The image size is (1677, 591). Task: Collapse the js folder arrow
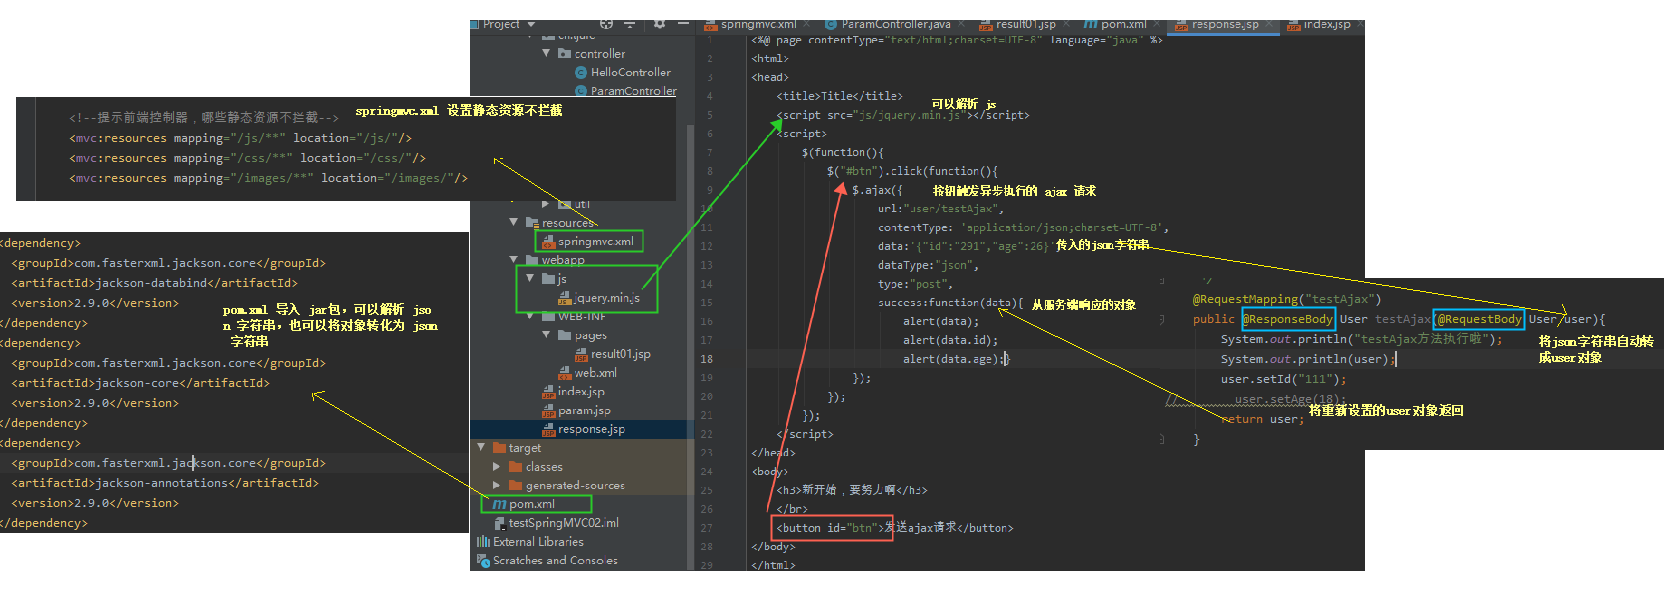coord(530,279)
